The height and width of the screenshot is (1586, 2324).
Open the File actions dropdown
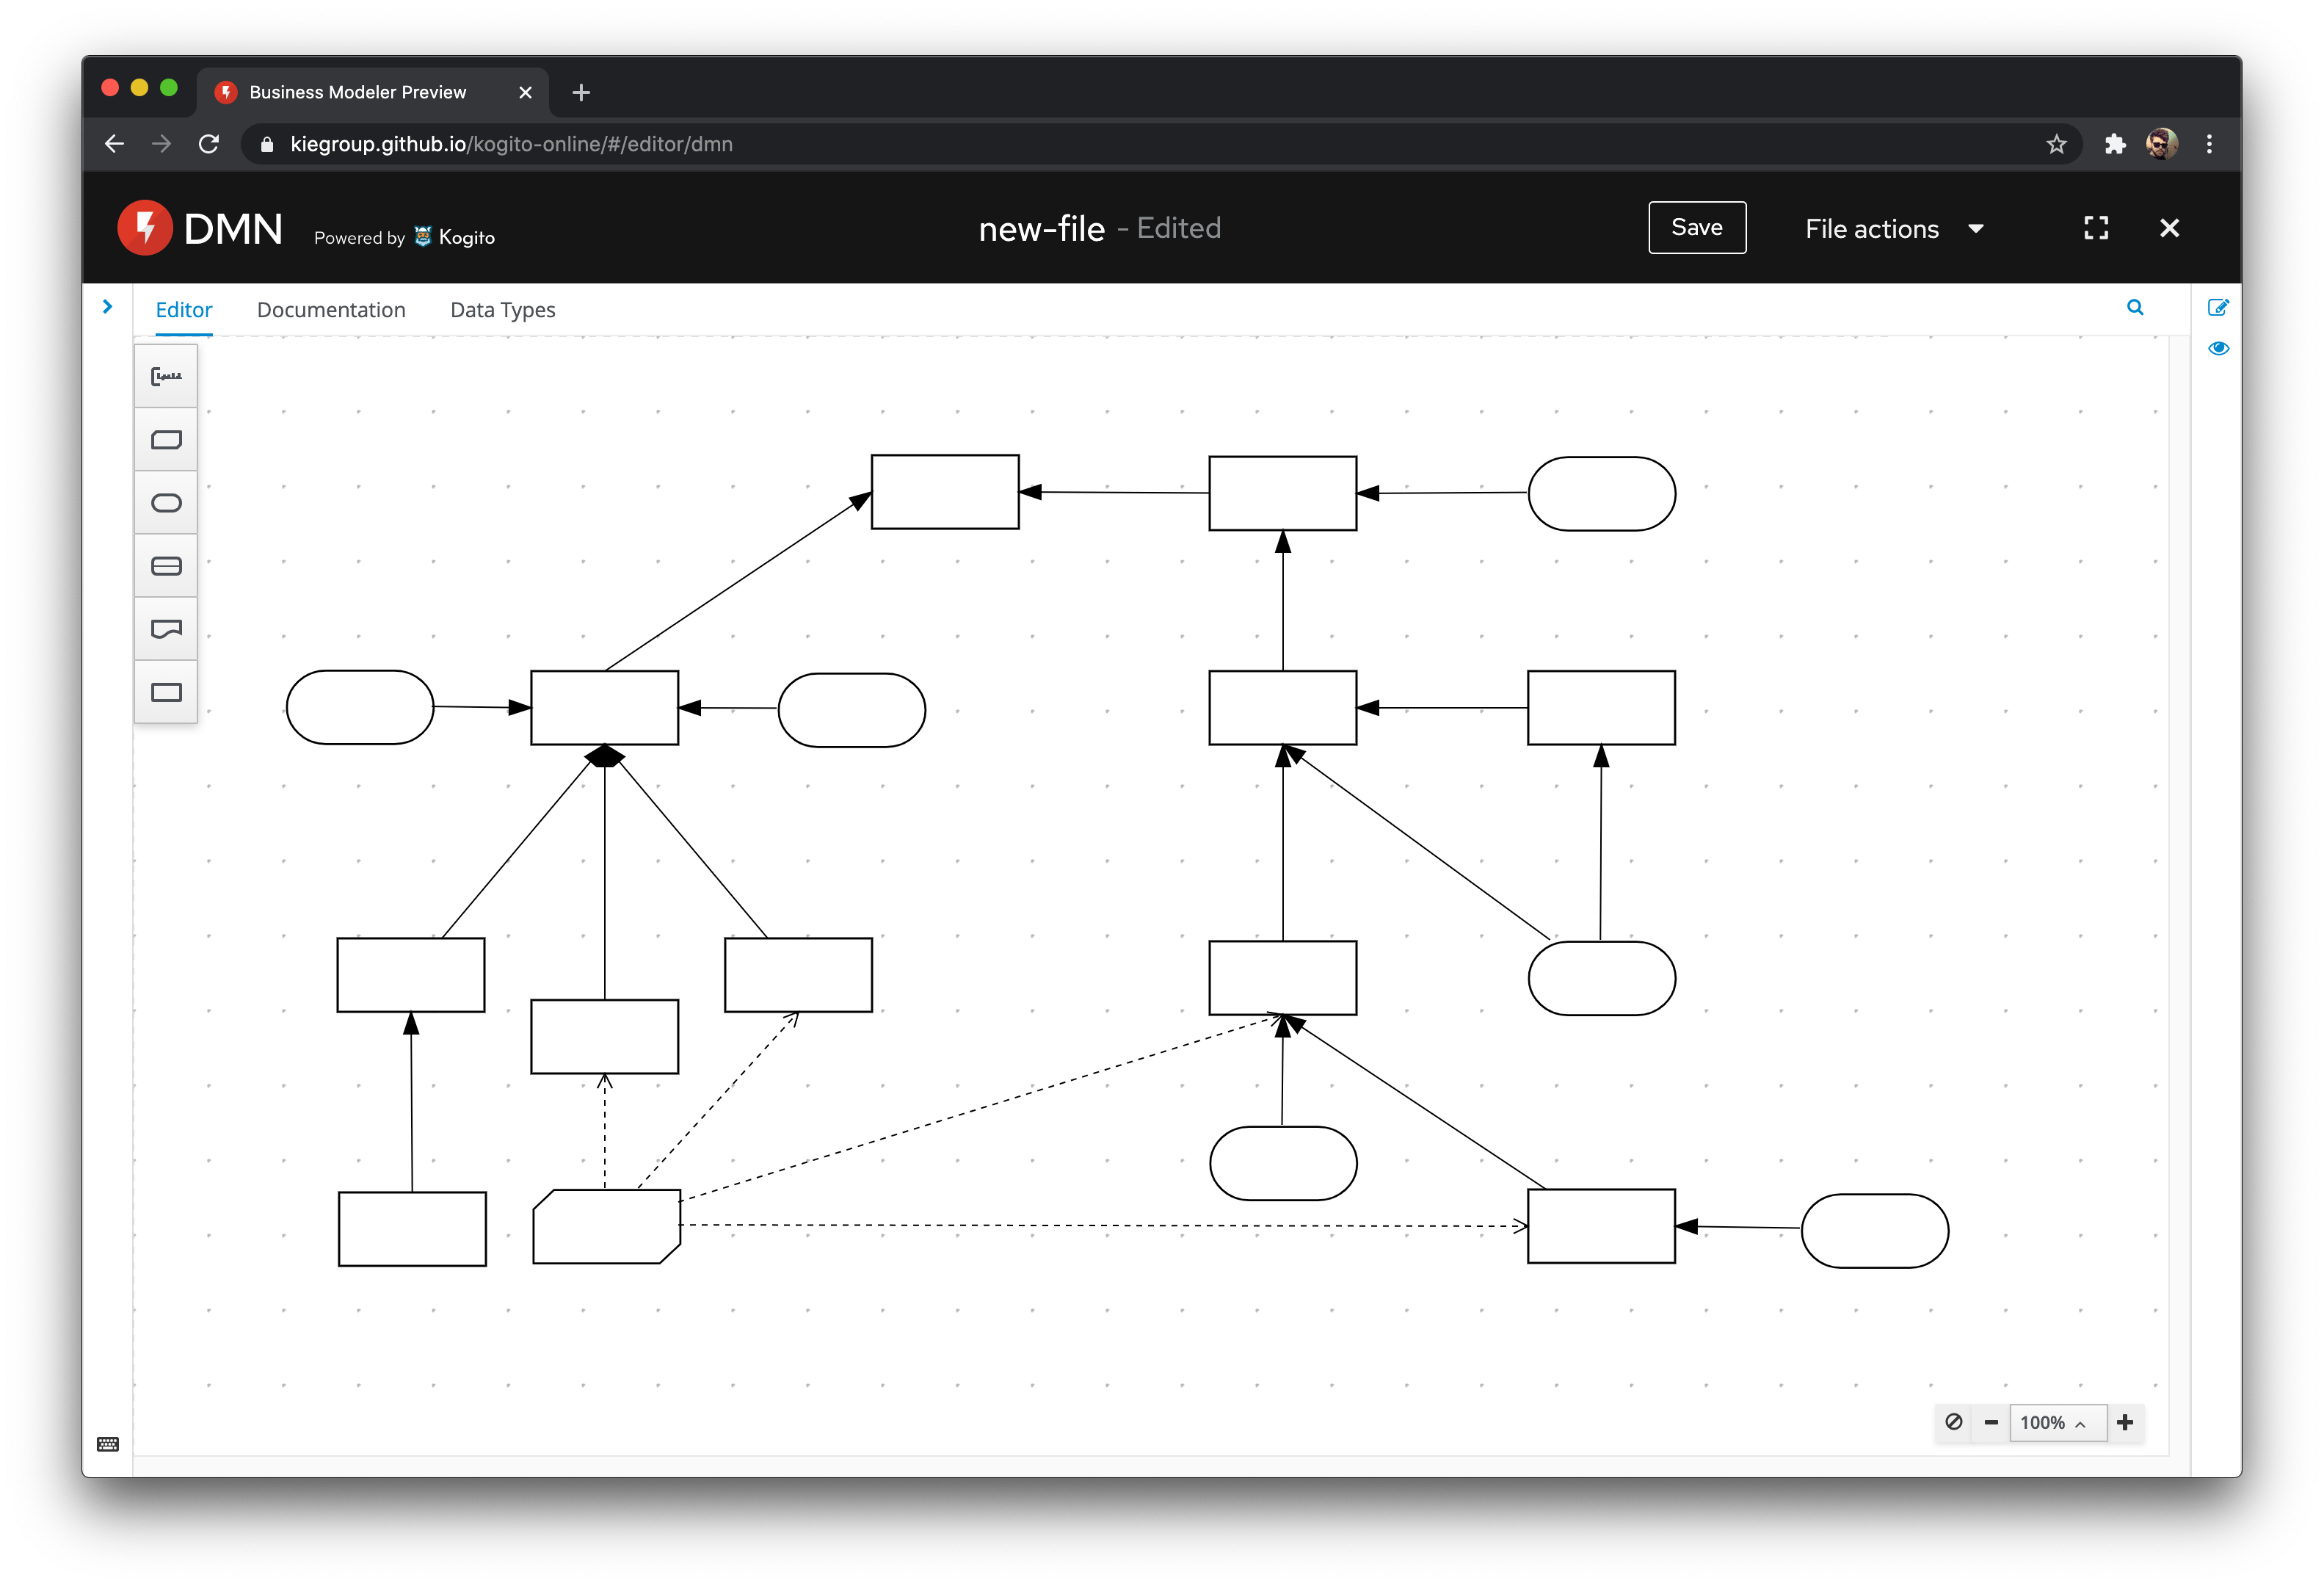click(1894, 229)
